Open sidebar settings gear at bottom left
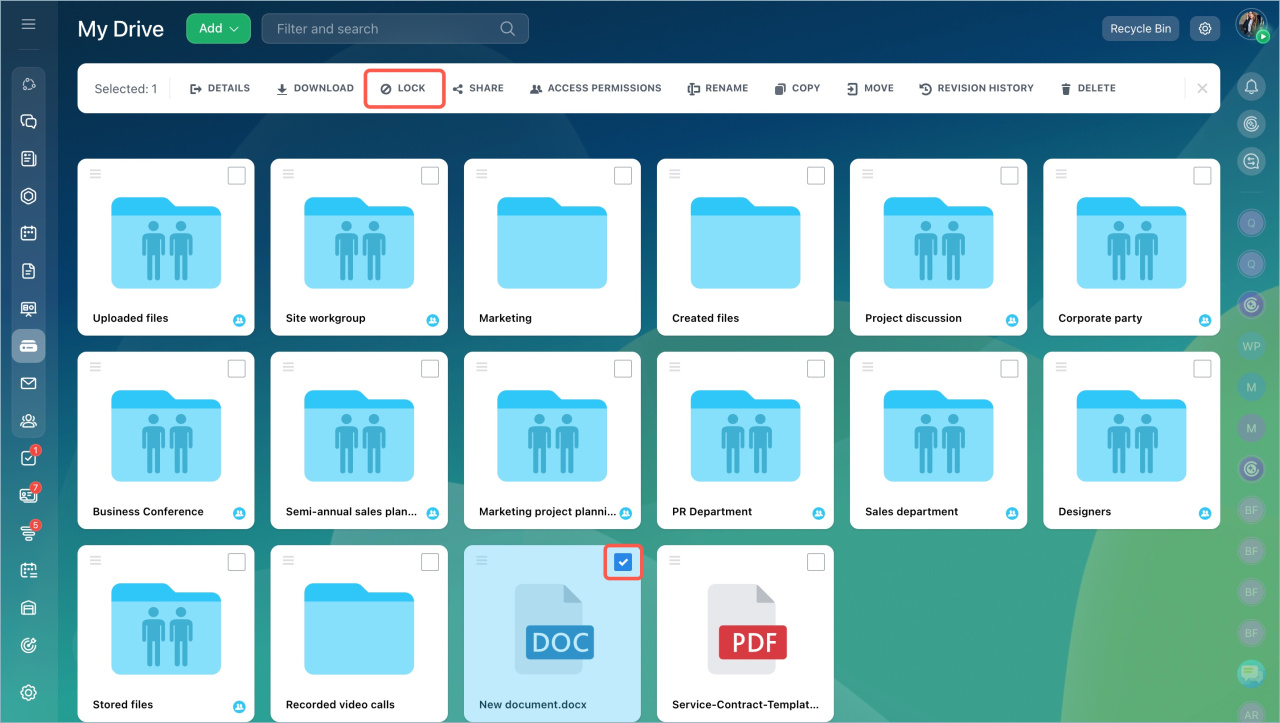This screenshot has height=723, width=1280. (x=28, y=692)
